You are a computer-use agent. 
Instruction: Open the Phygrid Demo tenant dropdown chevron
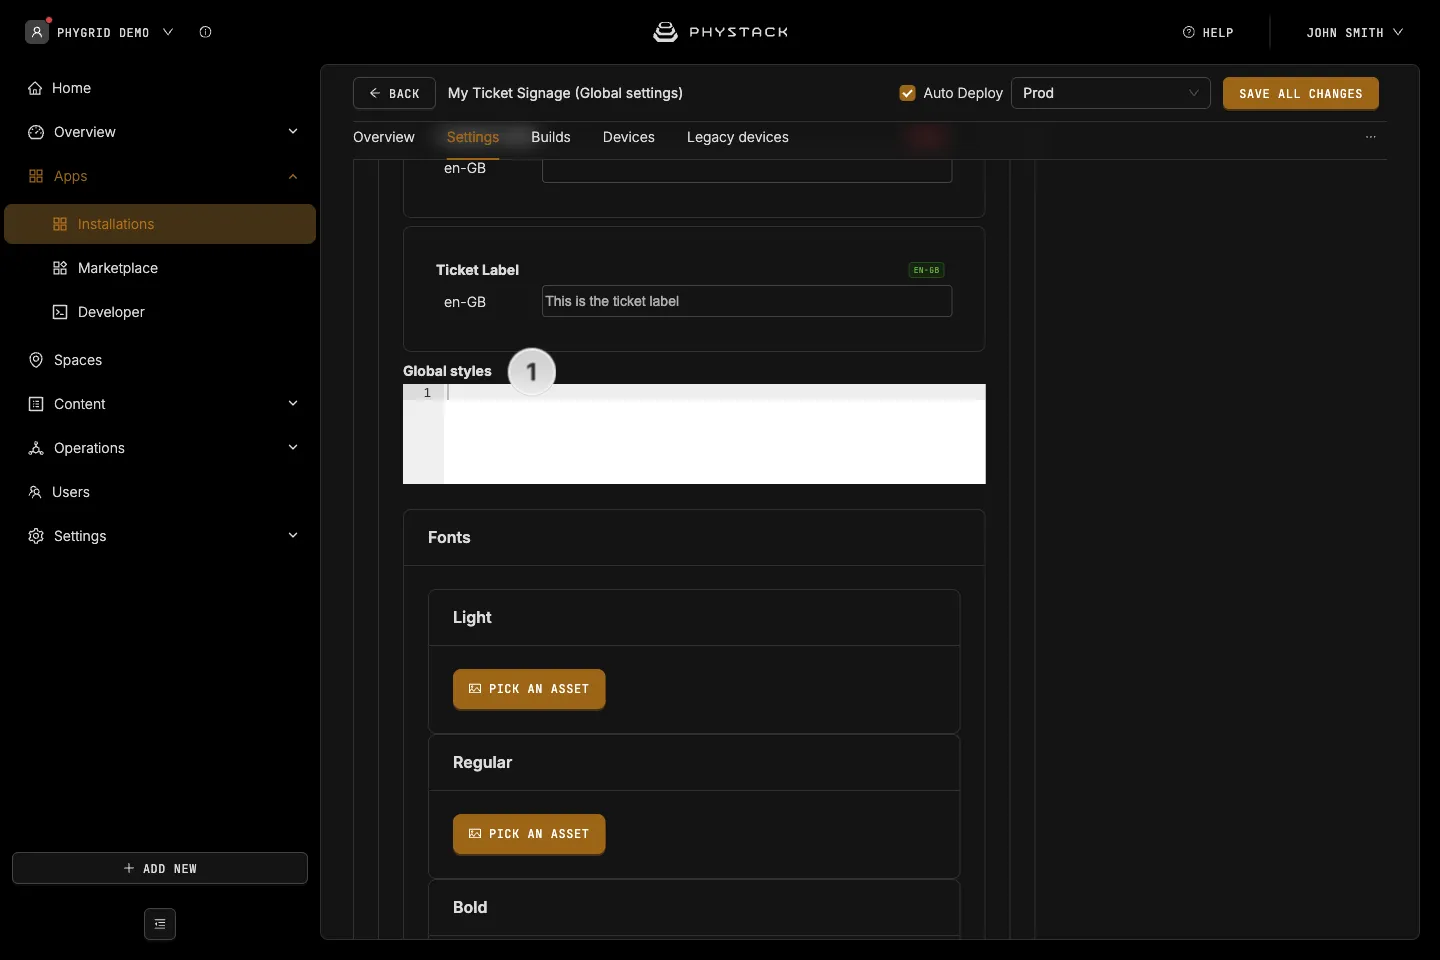(x=168, y=32)
